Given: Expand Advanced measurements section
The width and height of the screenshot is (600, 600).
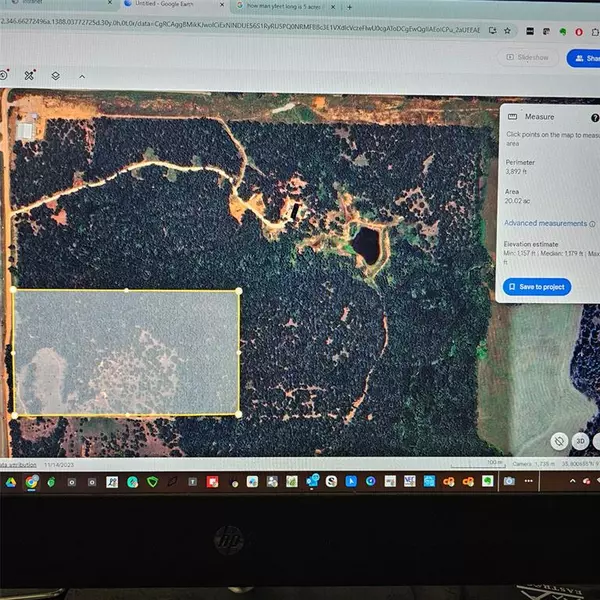Looking at the screenshot, I should pos(545,224).
